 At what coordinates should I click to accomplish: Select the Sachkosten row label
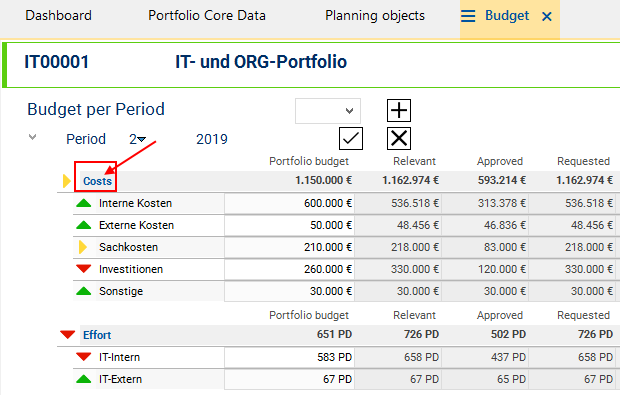click(x=129, y=247)
